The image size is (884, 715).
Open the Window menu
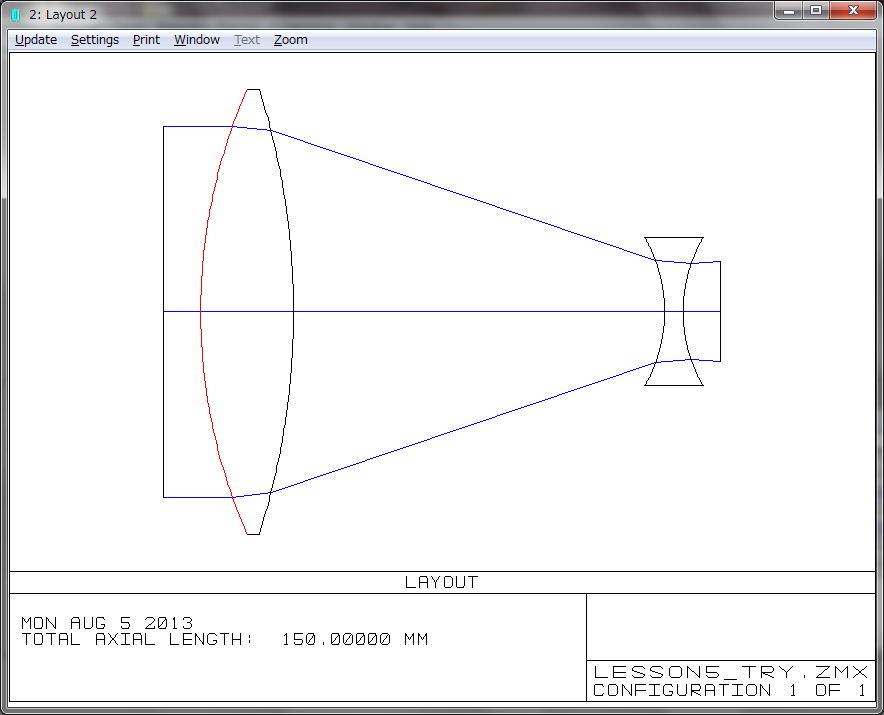[x=197, y=40]
